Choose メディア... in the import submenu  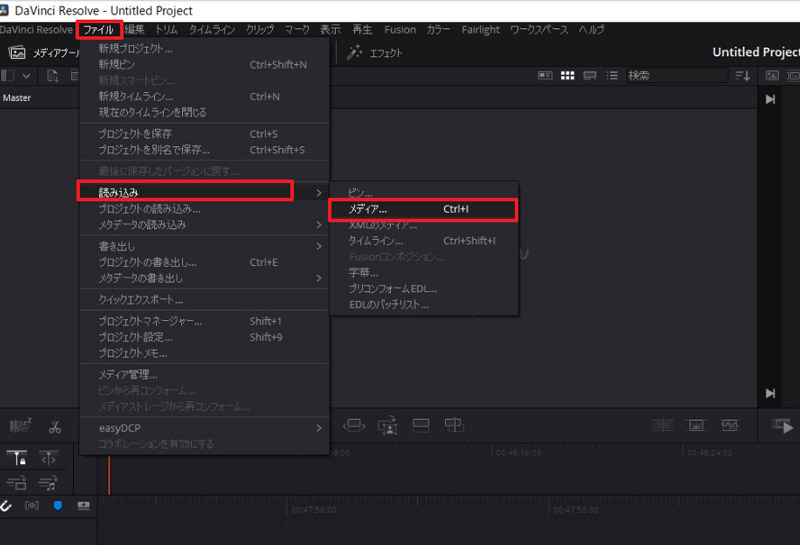pyautogui.click(x=423, y=209)
